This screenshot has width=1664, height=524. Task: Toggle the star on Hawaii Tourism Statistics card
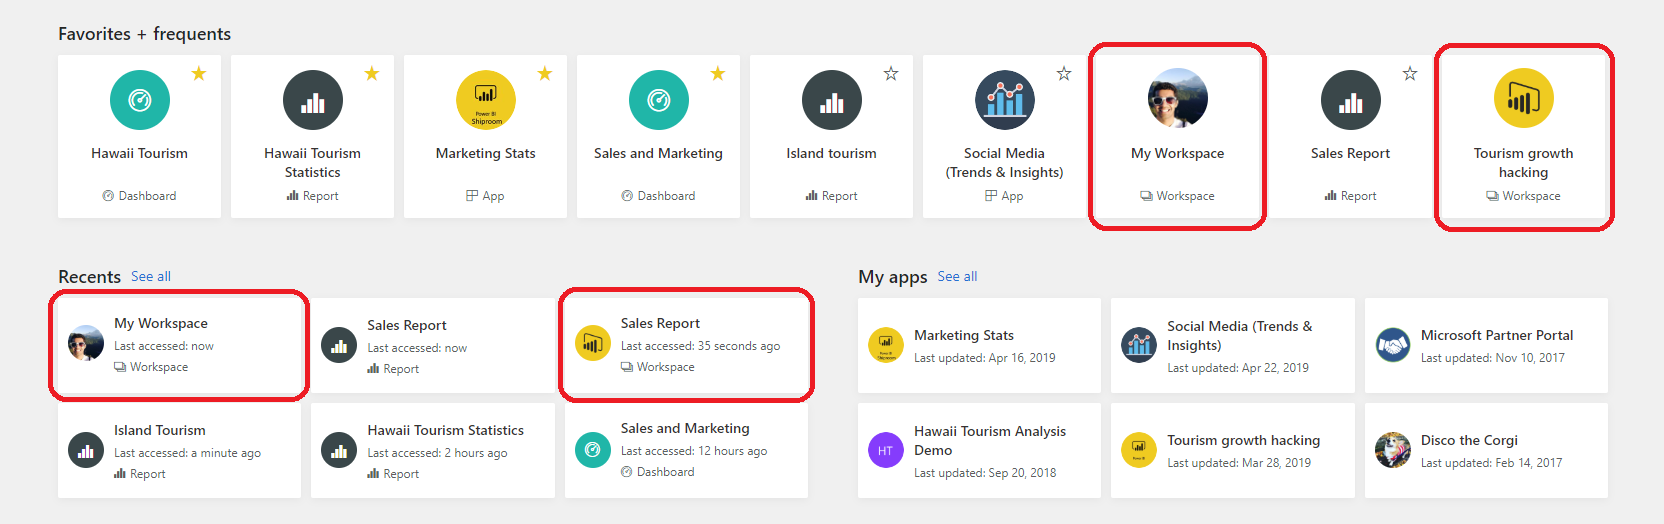click(372, 73)
